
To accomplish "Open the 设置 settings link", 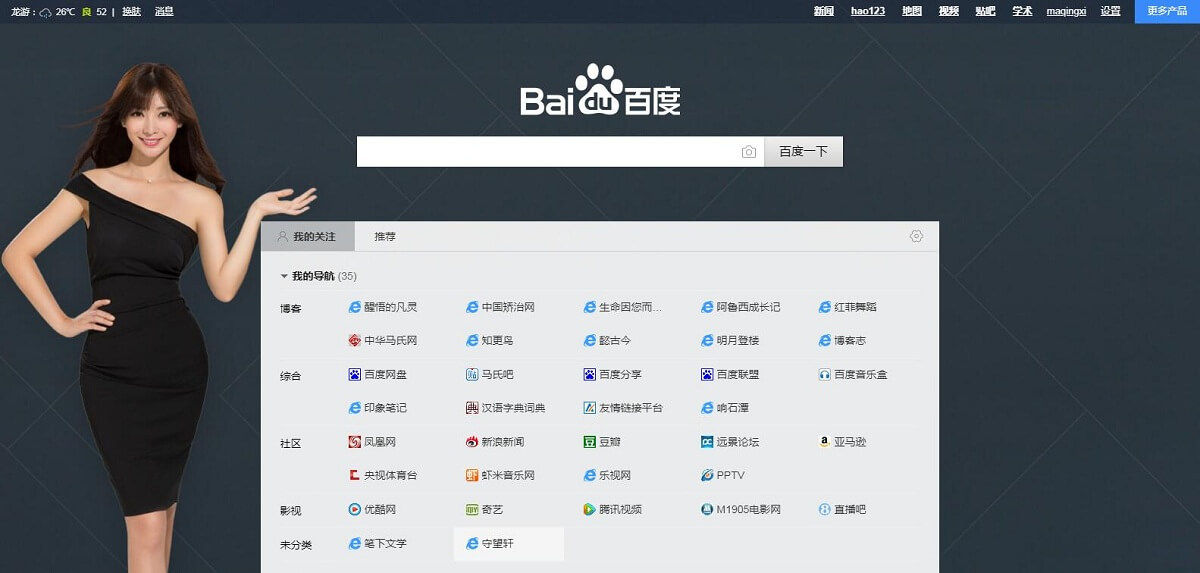I will (x=1111, y=12).
